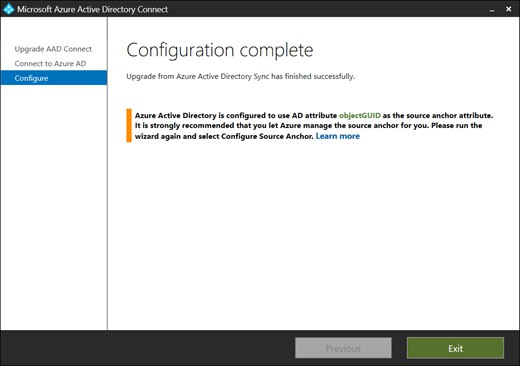Click the 'finished successfully' status message
The image size is (520, 366).
[240, 76]
